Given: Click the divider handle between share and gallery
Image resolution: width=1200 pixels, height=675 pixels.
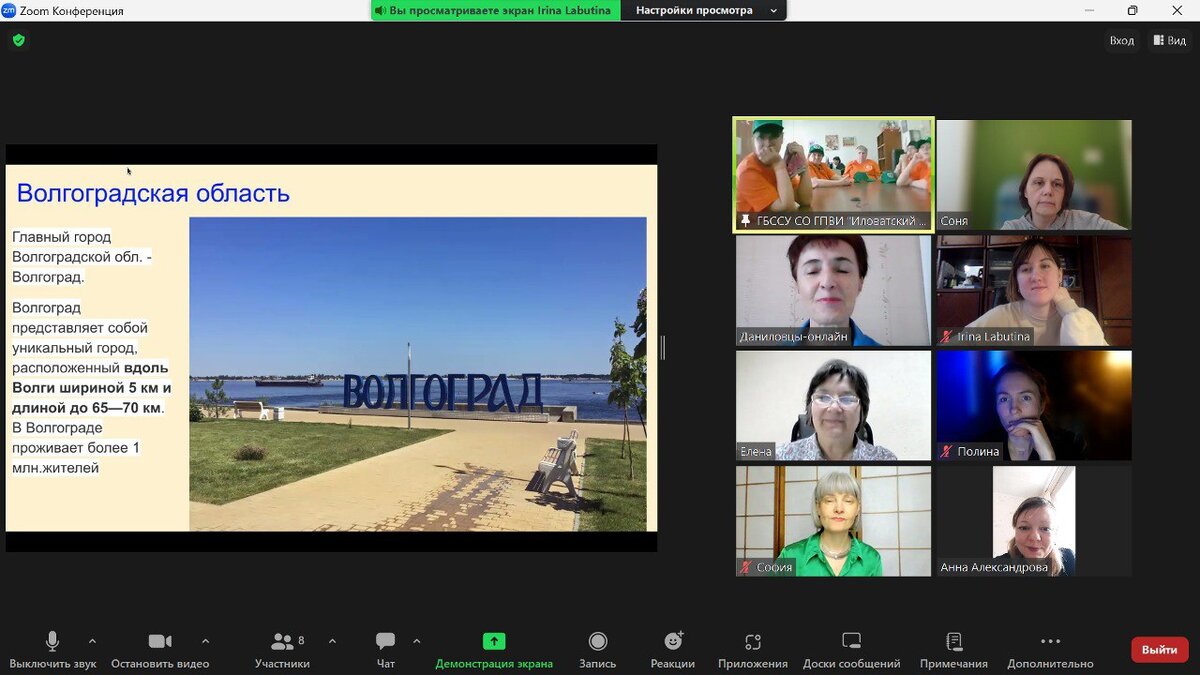Looking at the screenshot, I should click(x=662, y=348).
